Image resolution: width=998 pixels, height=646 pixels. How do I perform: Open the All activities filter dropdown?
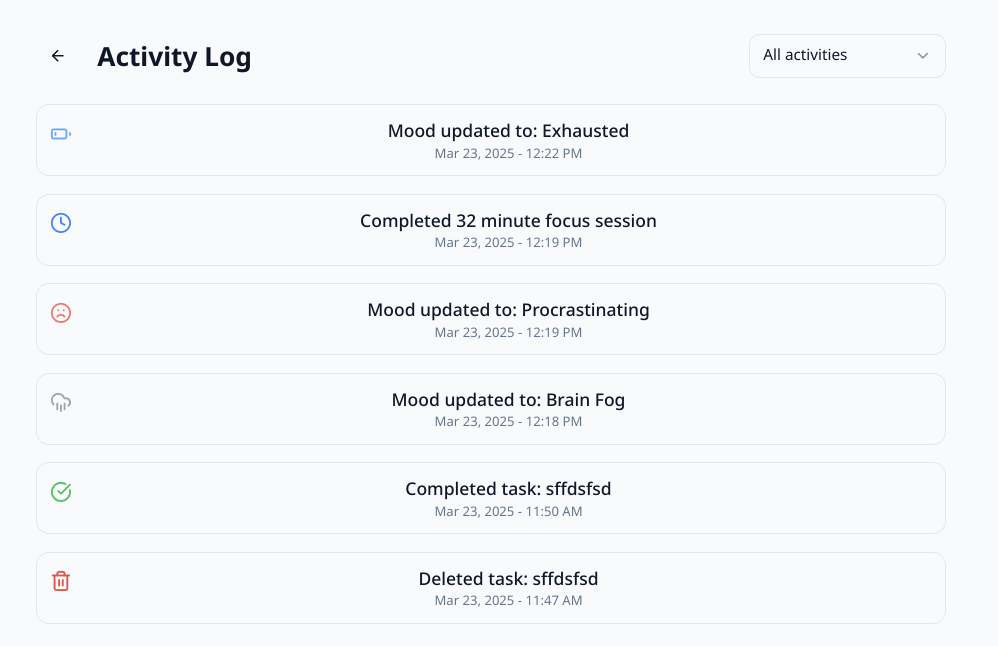[x=846, y=56]
